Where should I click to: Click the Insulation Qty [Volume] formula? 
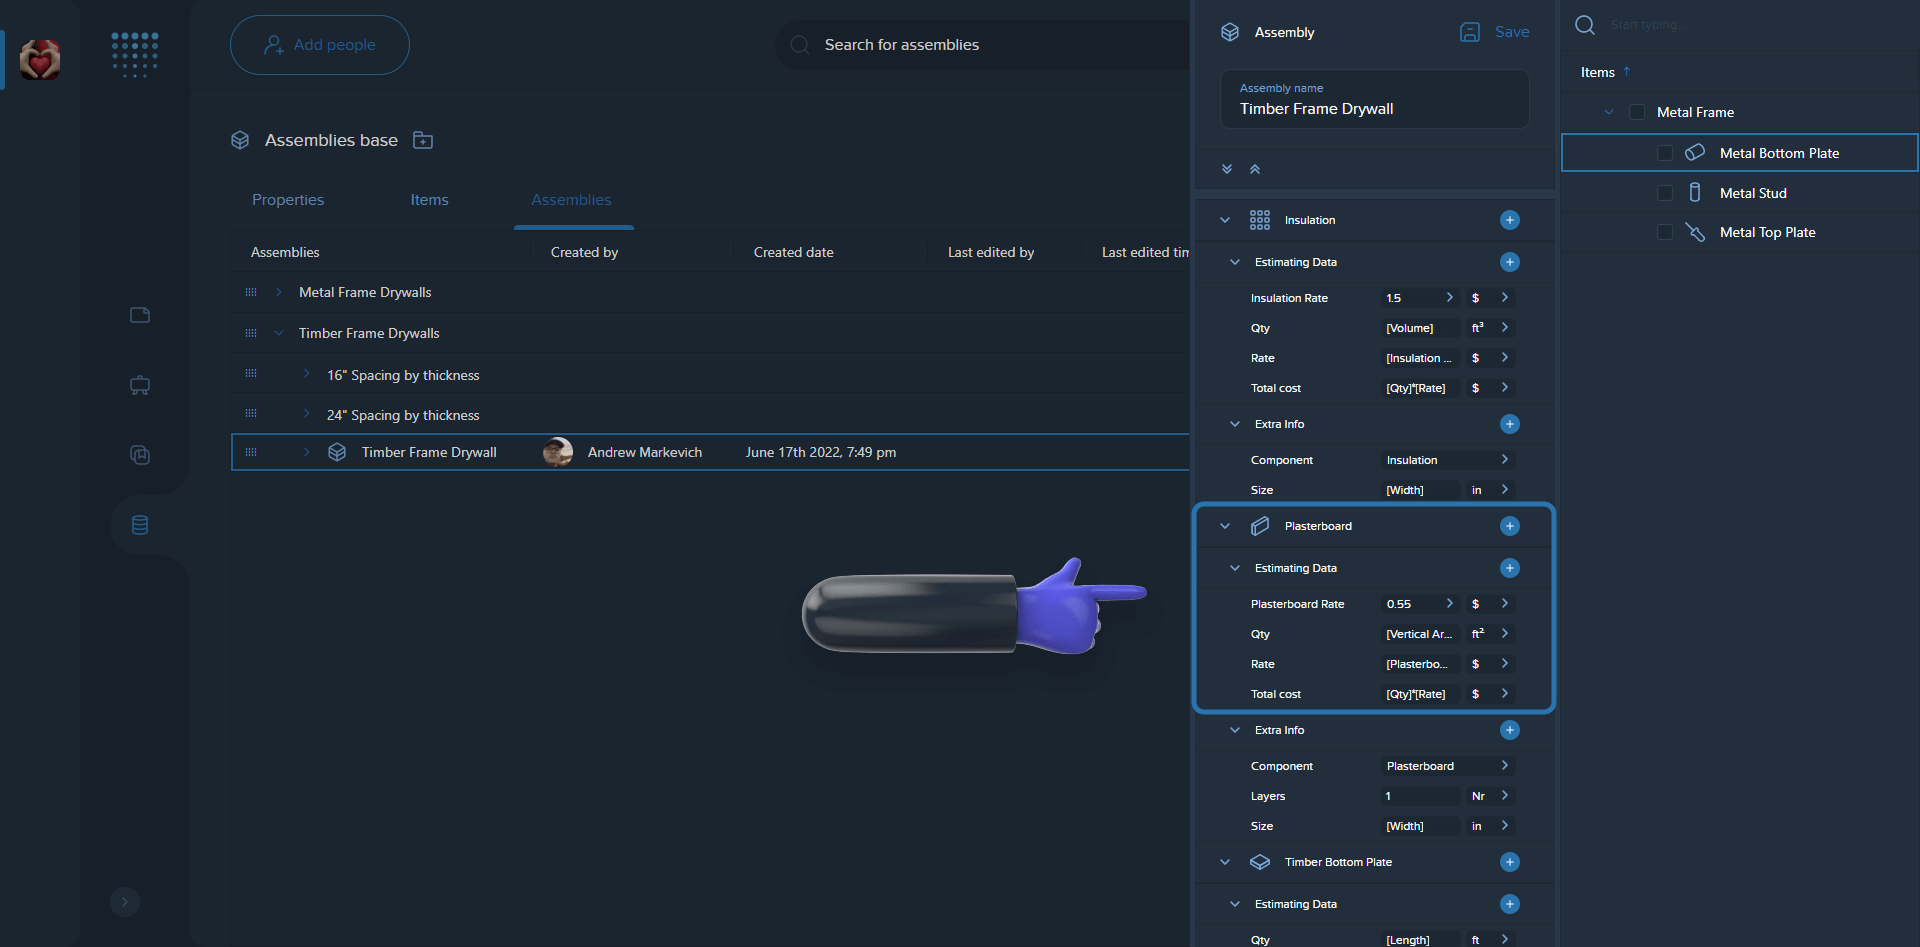[x=1420, y=328]
